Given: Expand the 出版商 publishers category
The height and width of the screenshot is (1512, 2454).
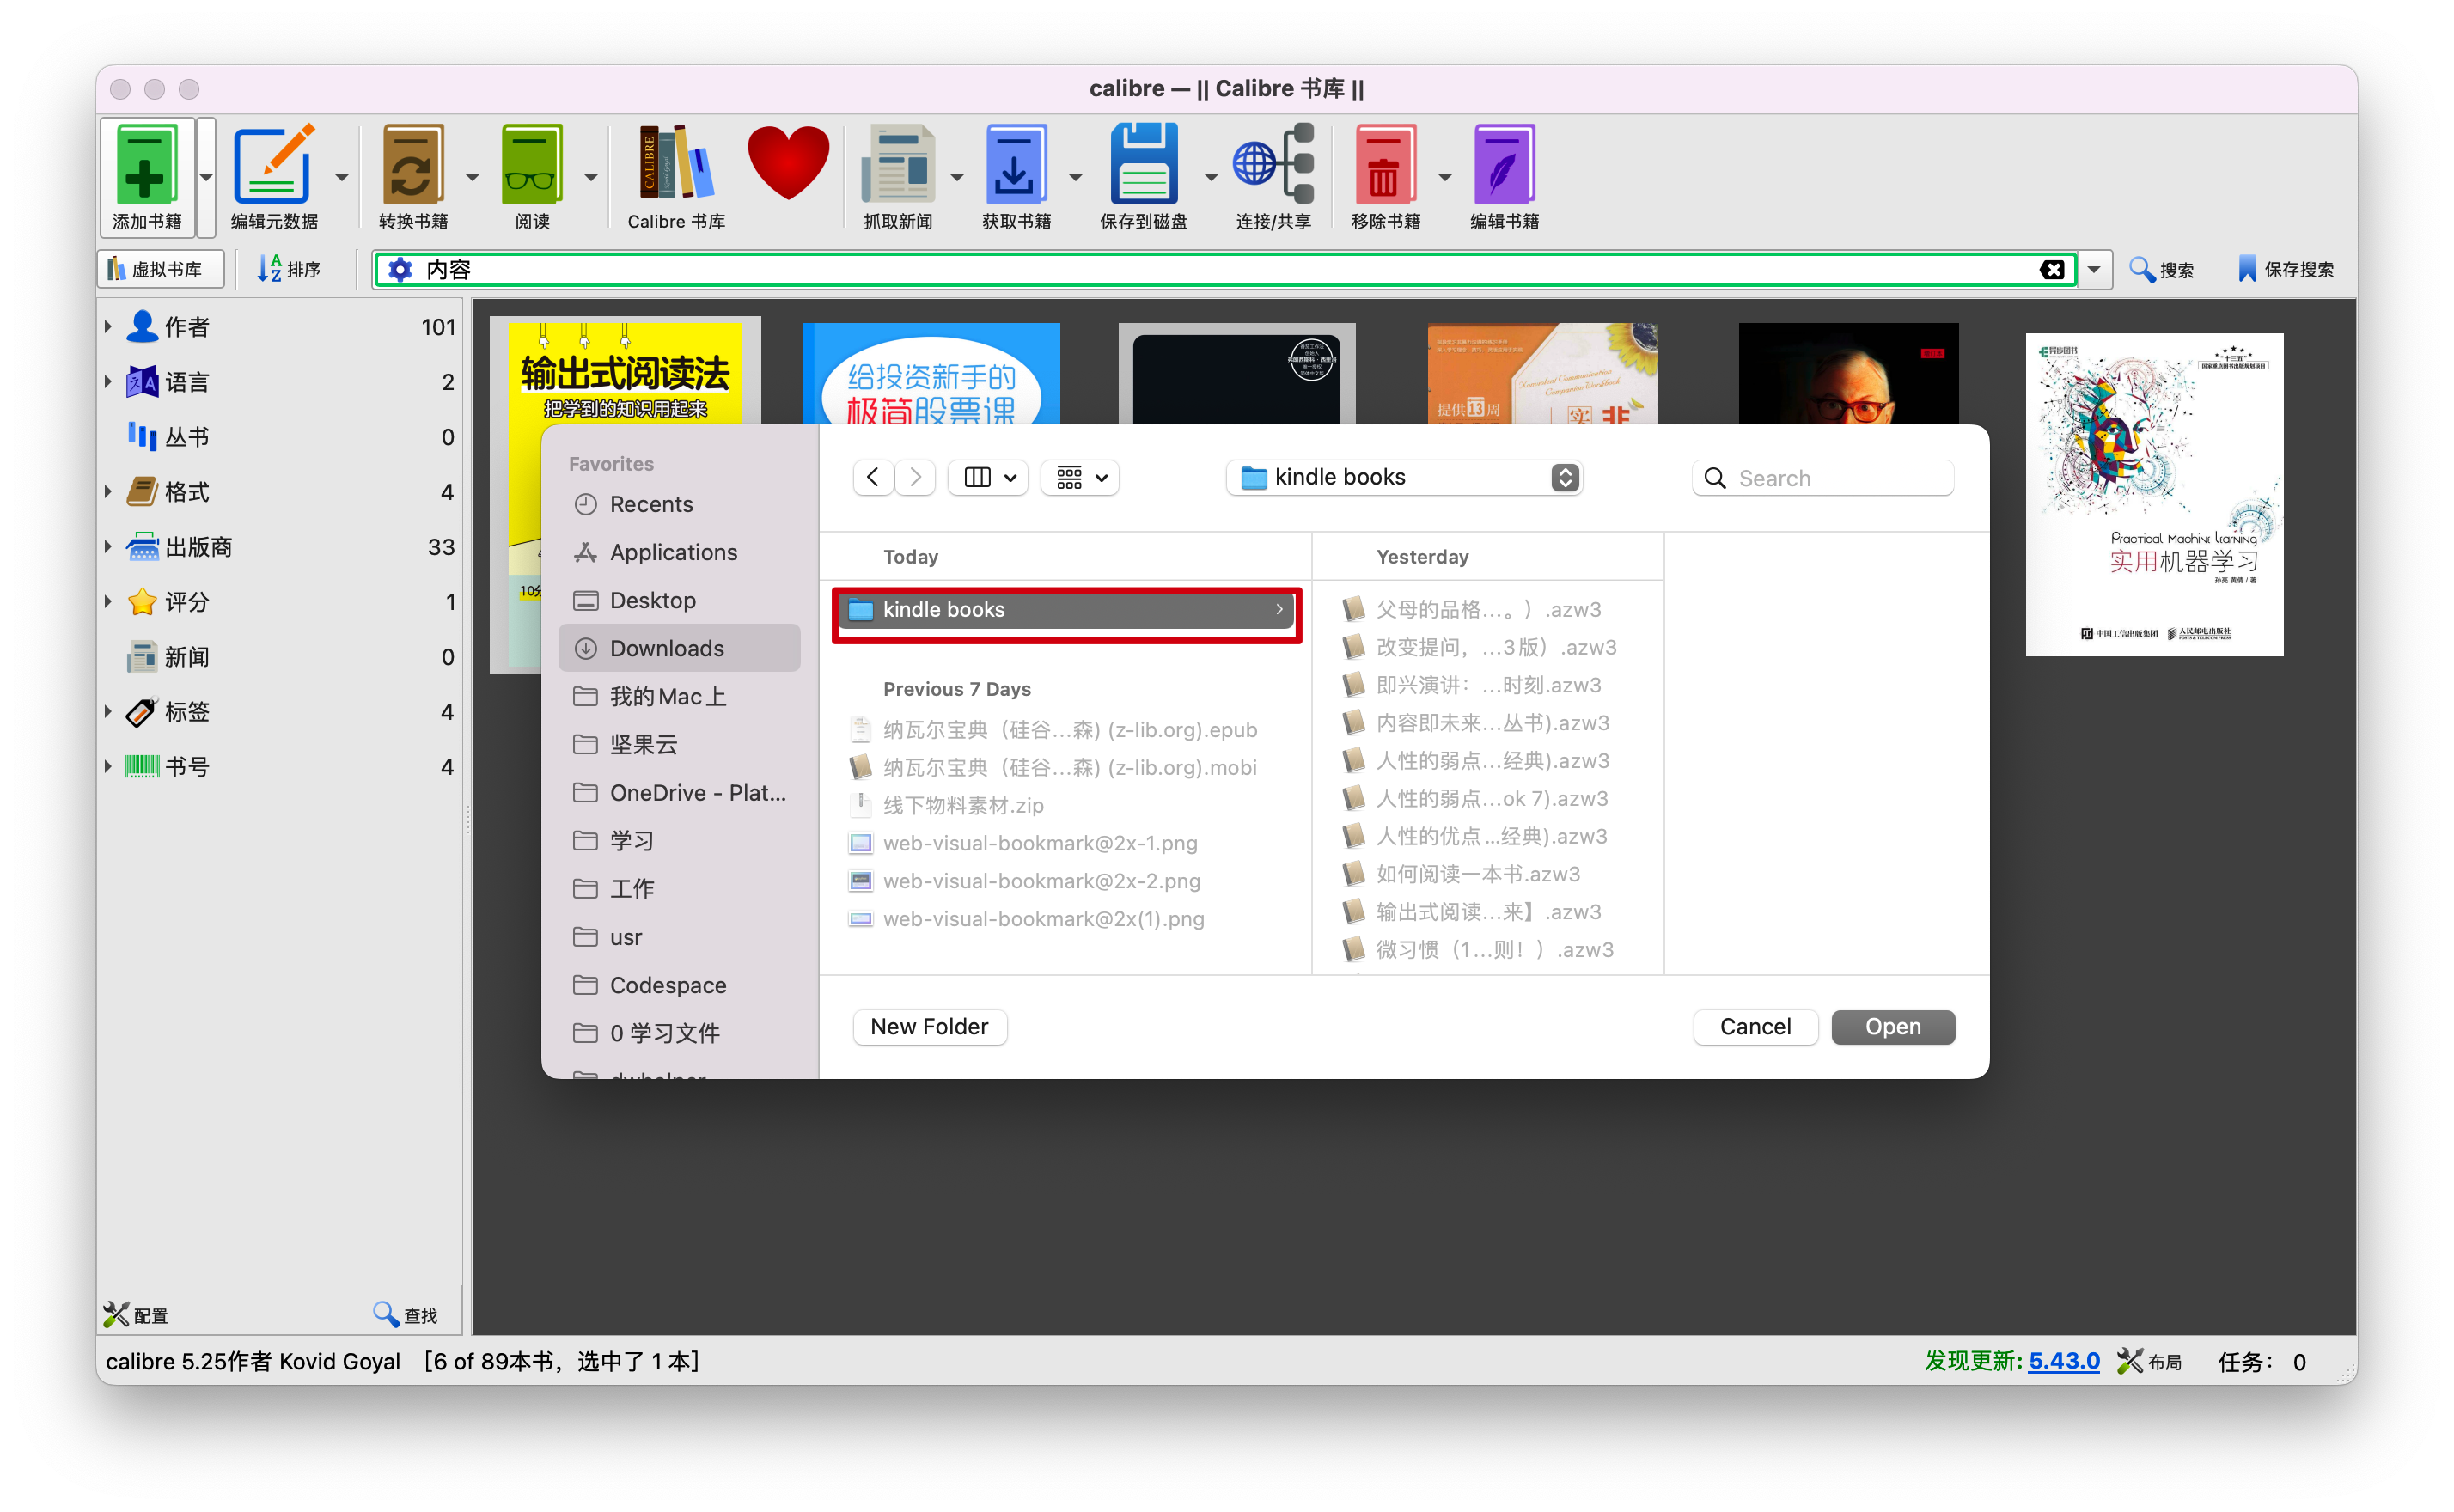Looking at the screenshot, I should click(x=108, y=546).
